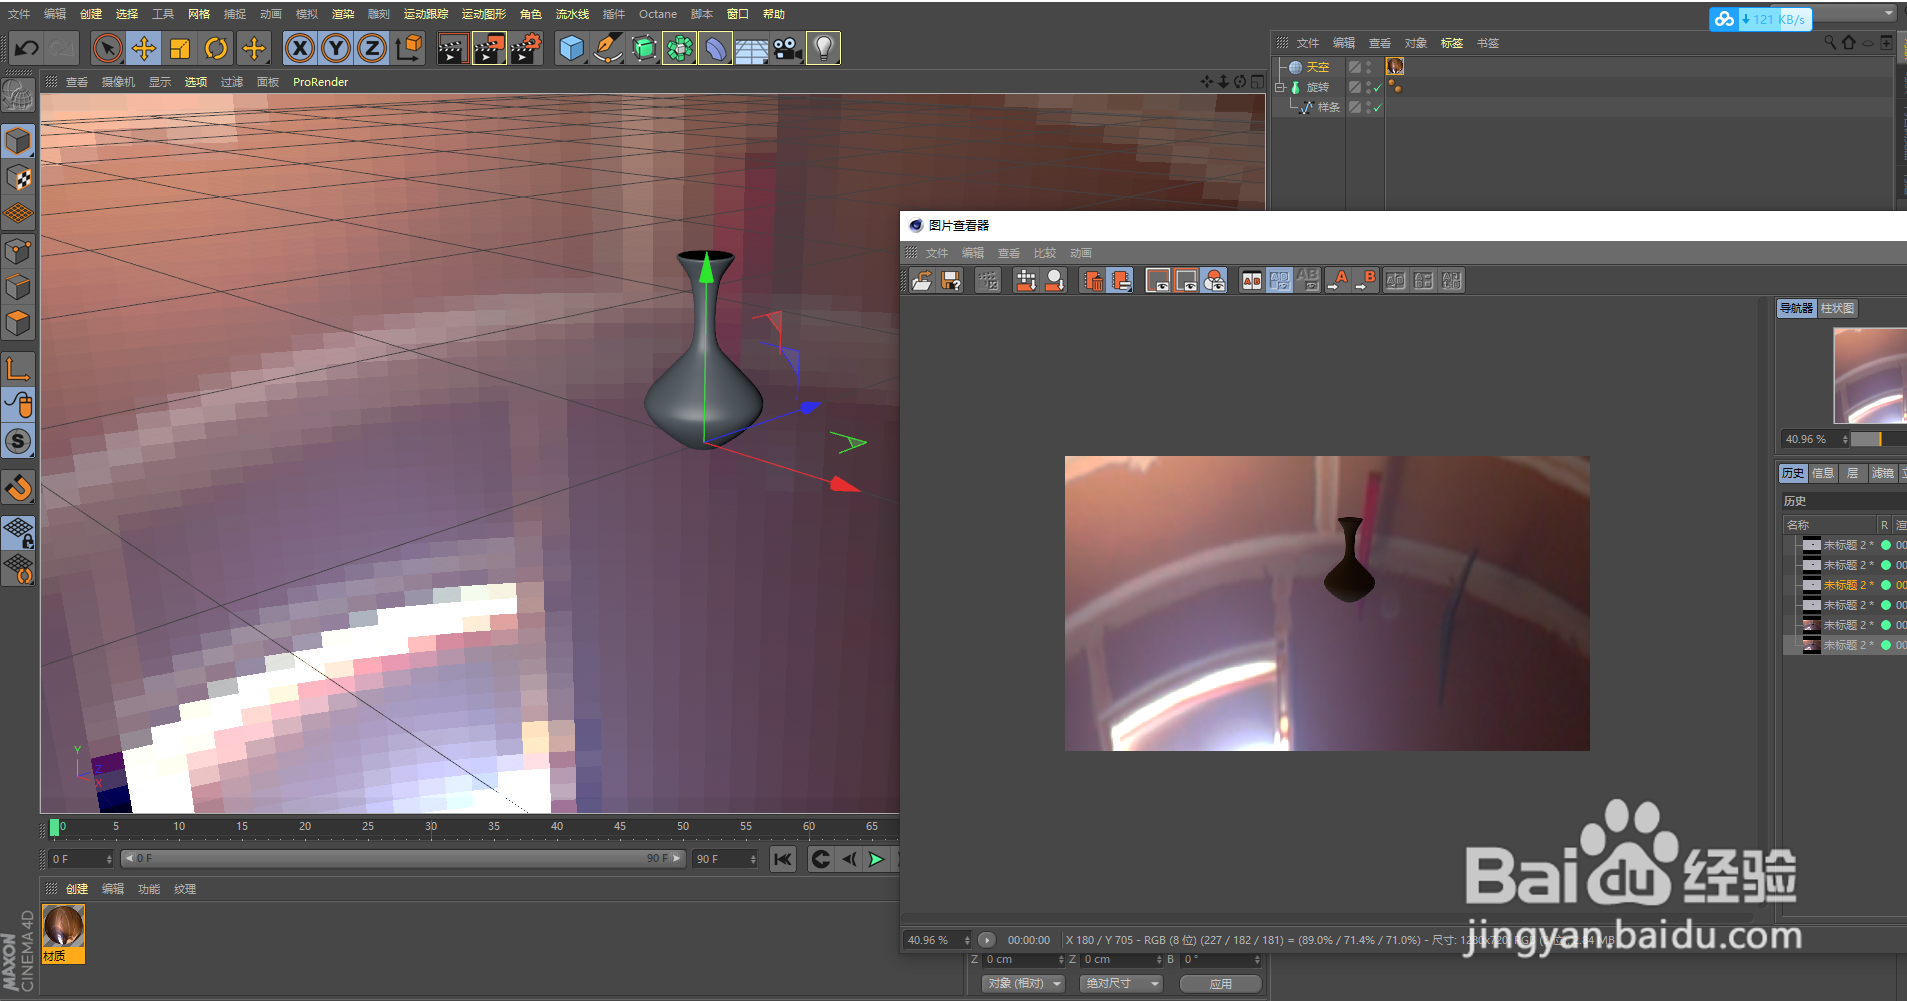This screenshot has height=1001, width=1907.
Task: Collapse the 旋转 object hierarchy in Object Manager
Action: tap(1280, 87)
